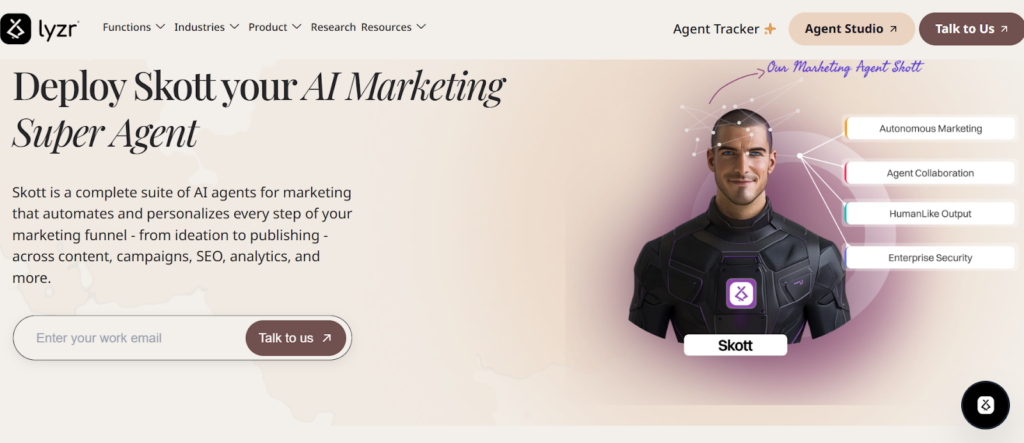Click the lyzr logo icon
Viewport: 1024px width, 443px height.
[x=15, y=29]
